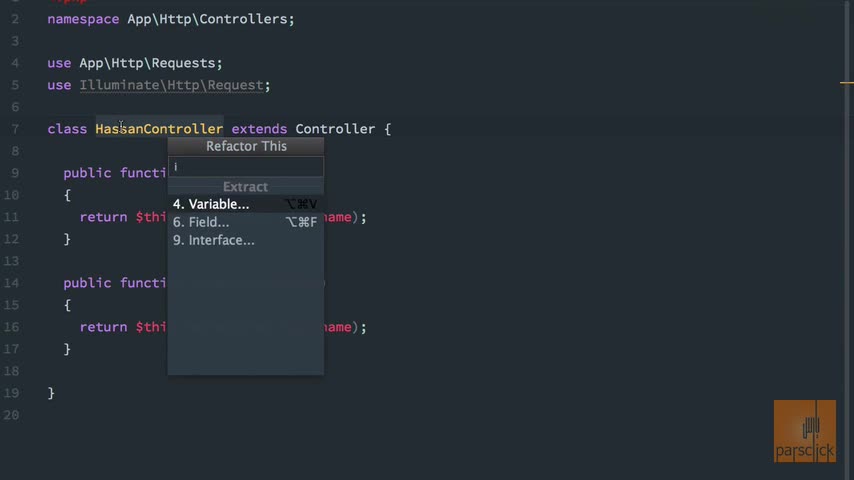Click the parent Controller class name
Image resolution: width=854 pixels, height=480 pixels.
click(x=334, y=129)
